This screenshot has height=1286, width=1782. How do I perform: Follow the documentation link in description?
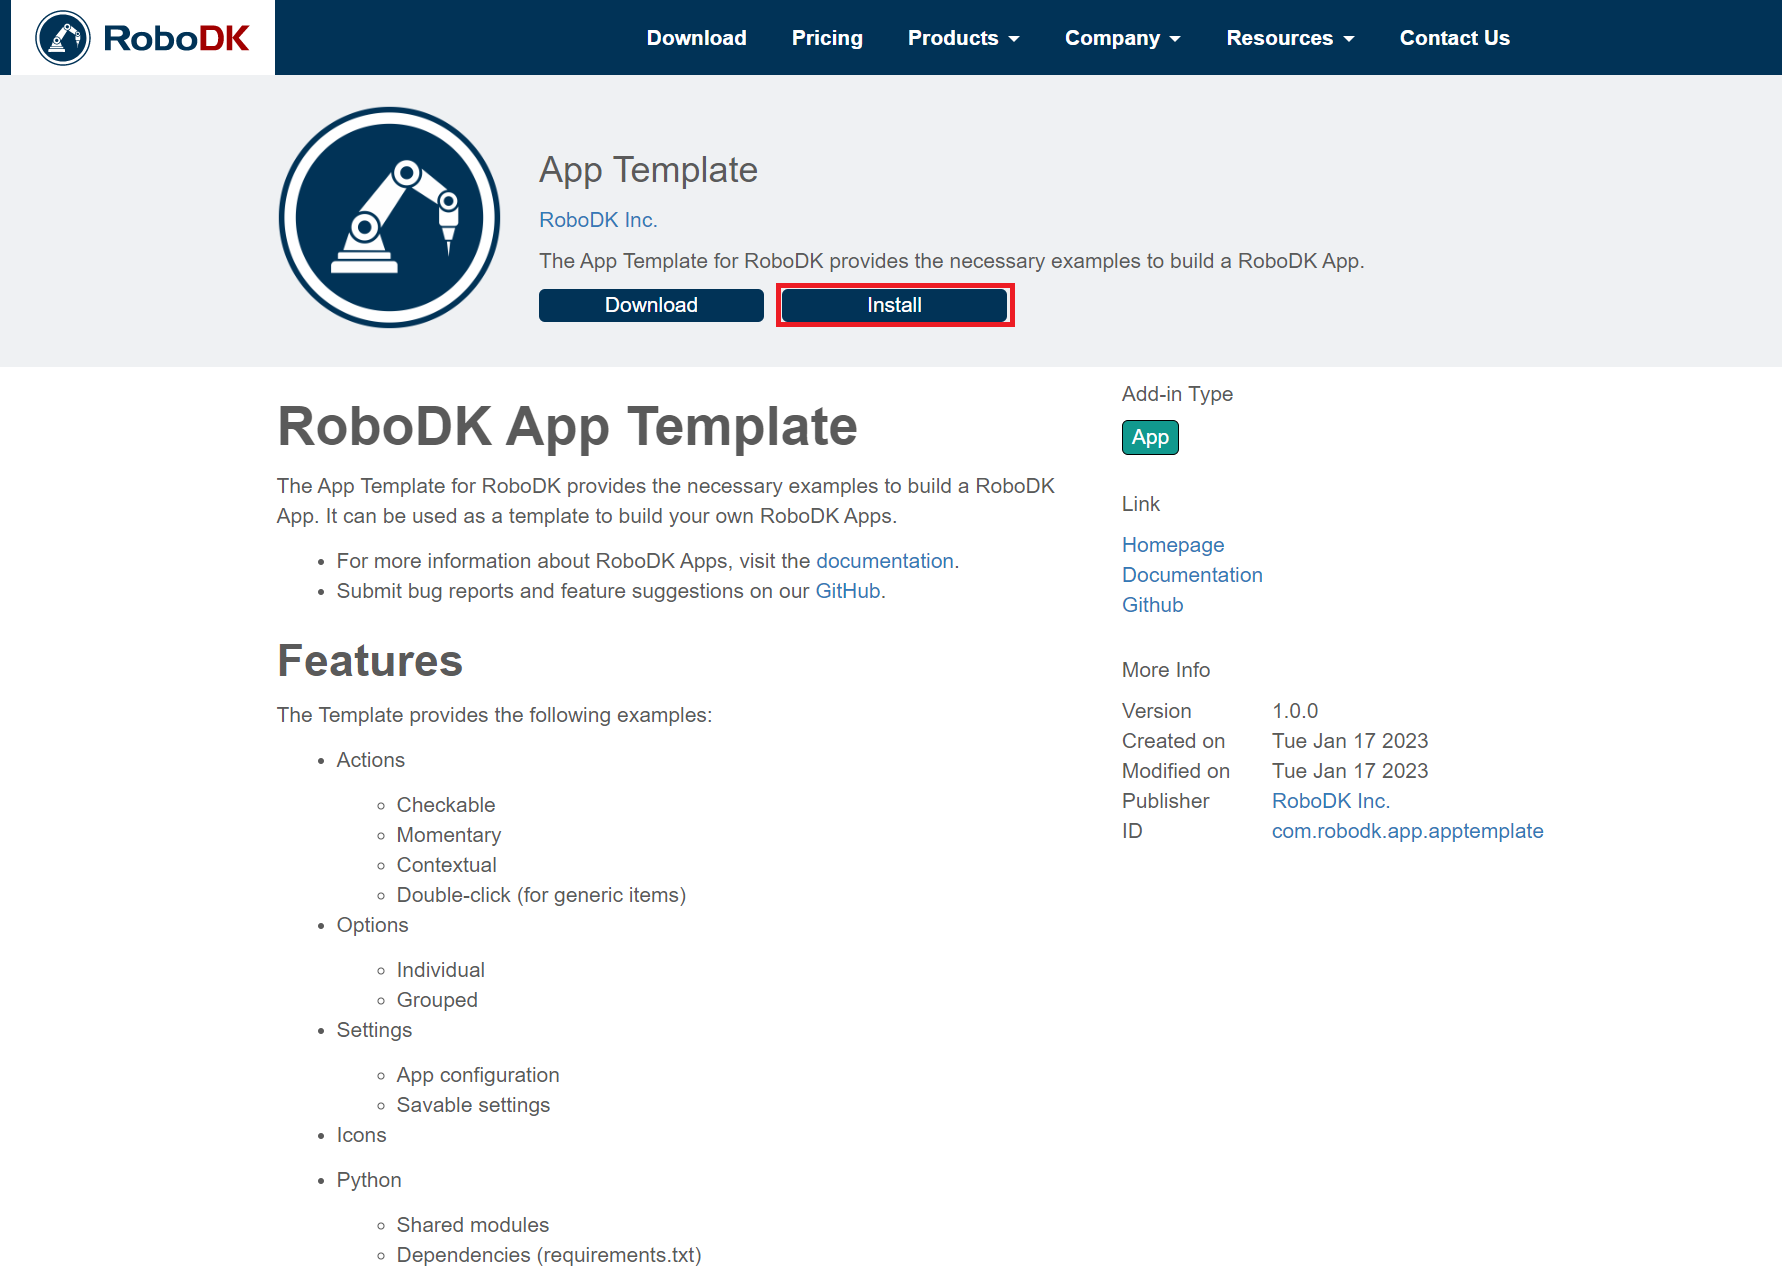[x=884, y=561]
